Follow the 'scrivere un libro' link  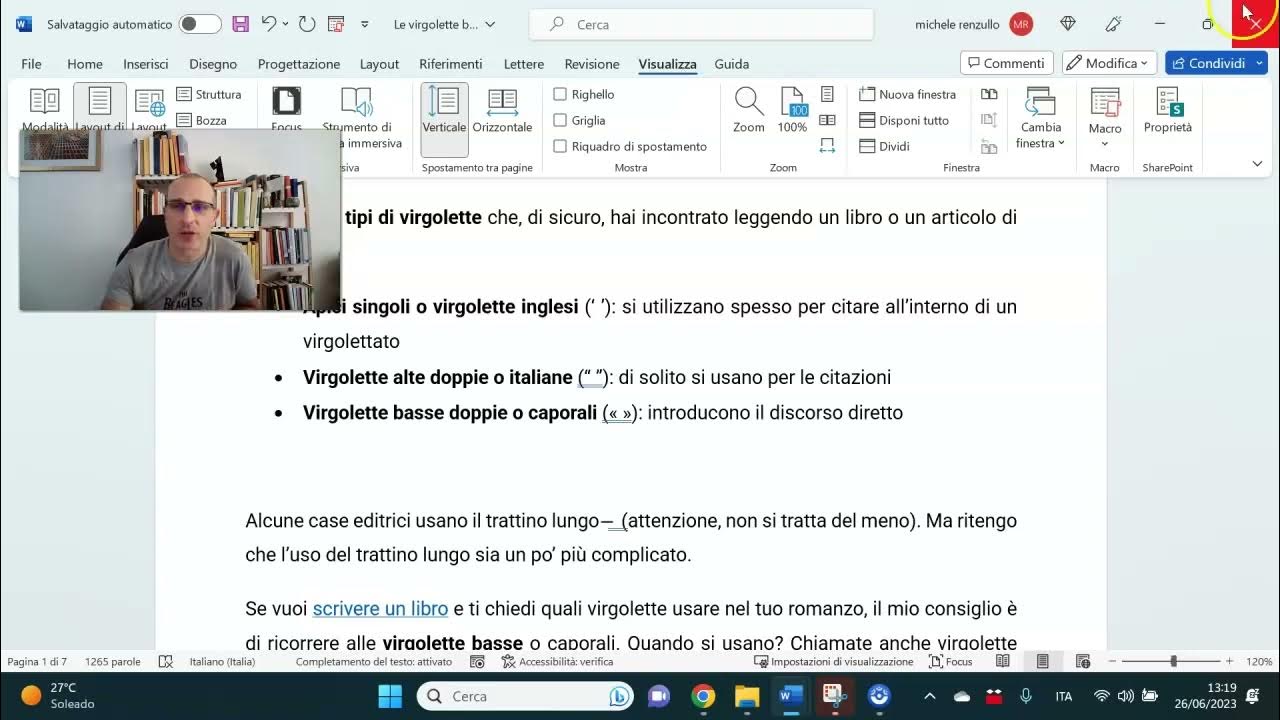click(380, 608)
